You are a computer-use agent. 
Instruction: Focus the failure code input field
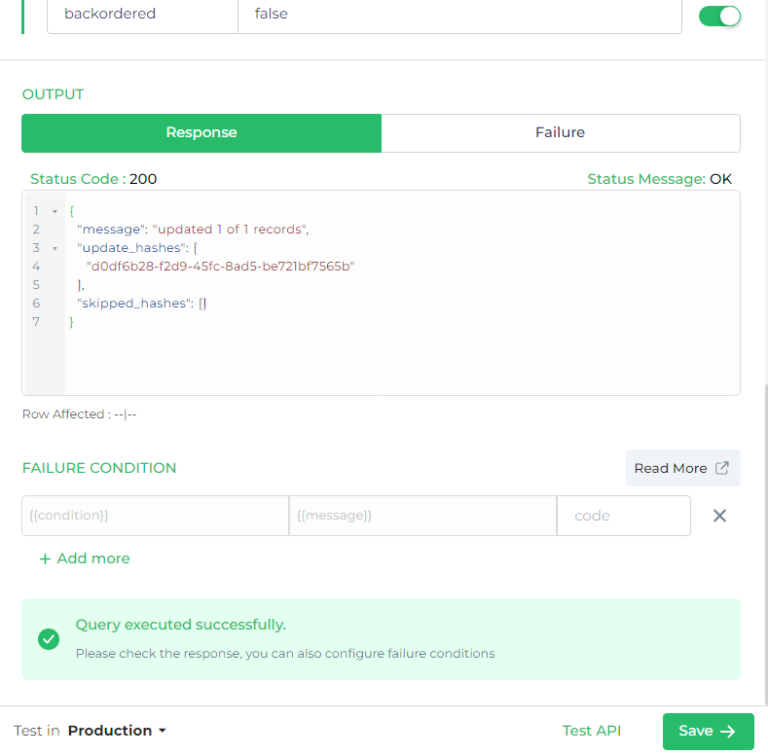pos(624,515)
